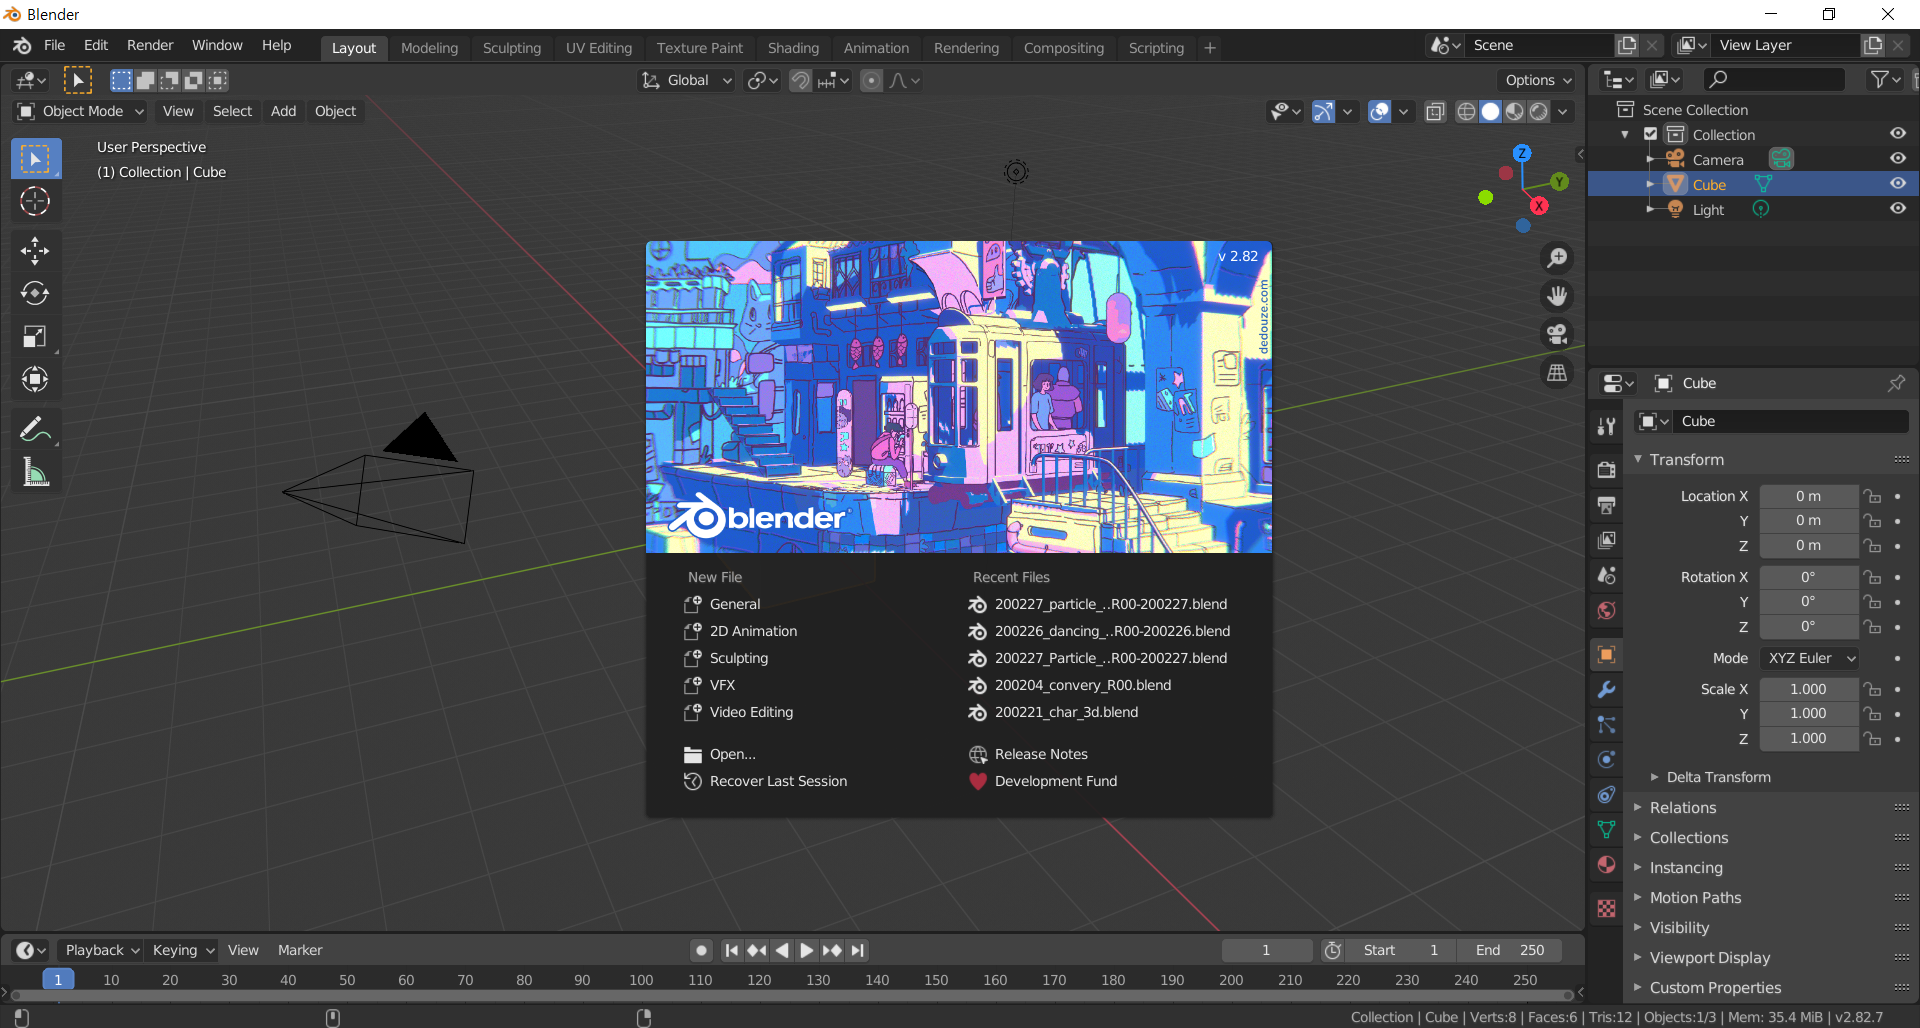Open the Particles properties tab
Screen dimensions: 1920x1028
click(x=1606, y=724)
